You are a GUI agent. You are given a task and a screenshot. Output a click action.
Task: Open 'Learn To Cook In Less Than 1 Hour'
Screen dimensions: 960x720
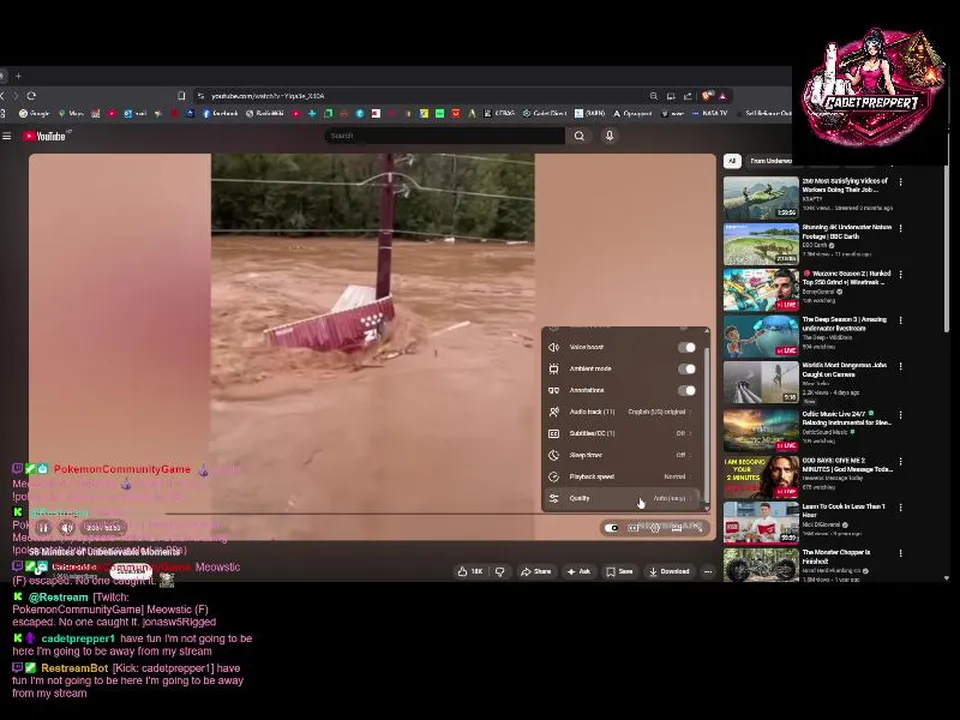click(844, 511)
